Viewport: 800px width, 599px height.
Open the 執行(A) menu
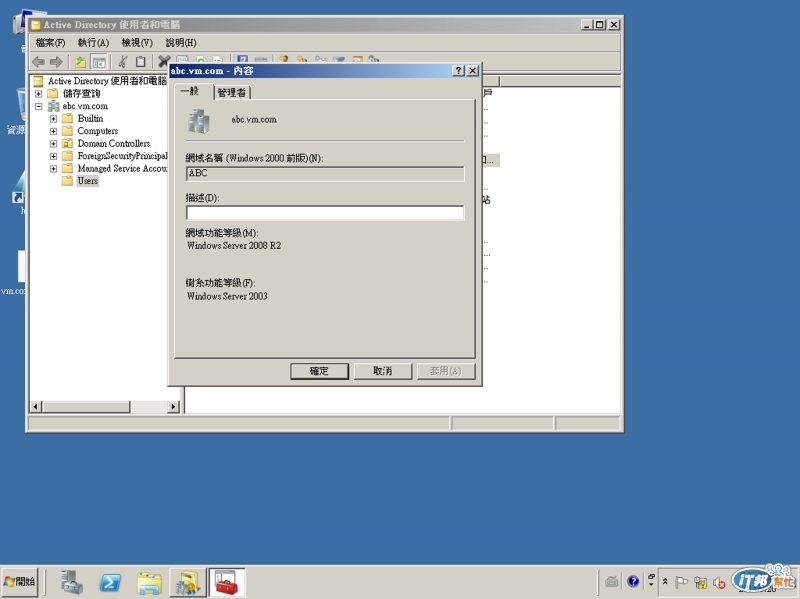93,43
